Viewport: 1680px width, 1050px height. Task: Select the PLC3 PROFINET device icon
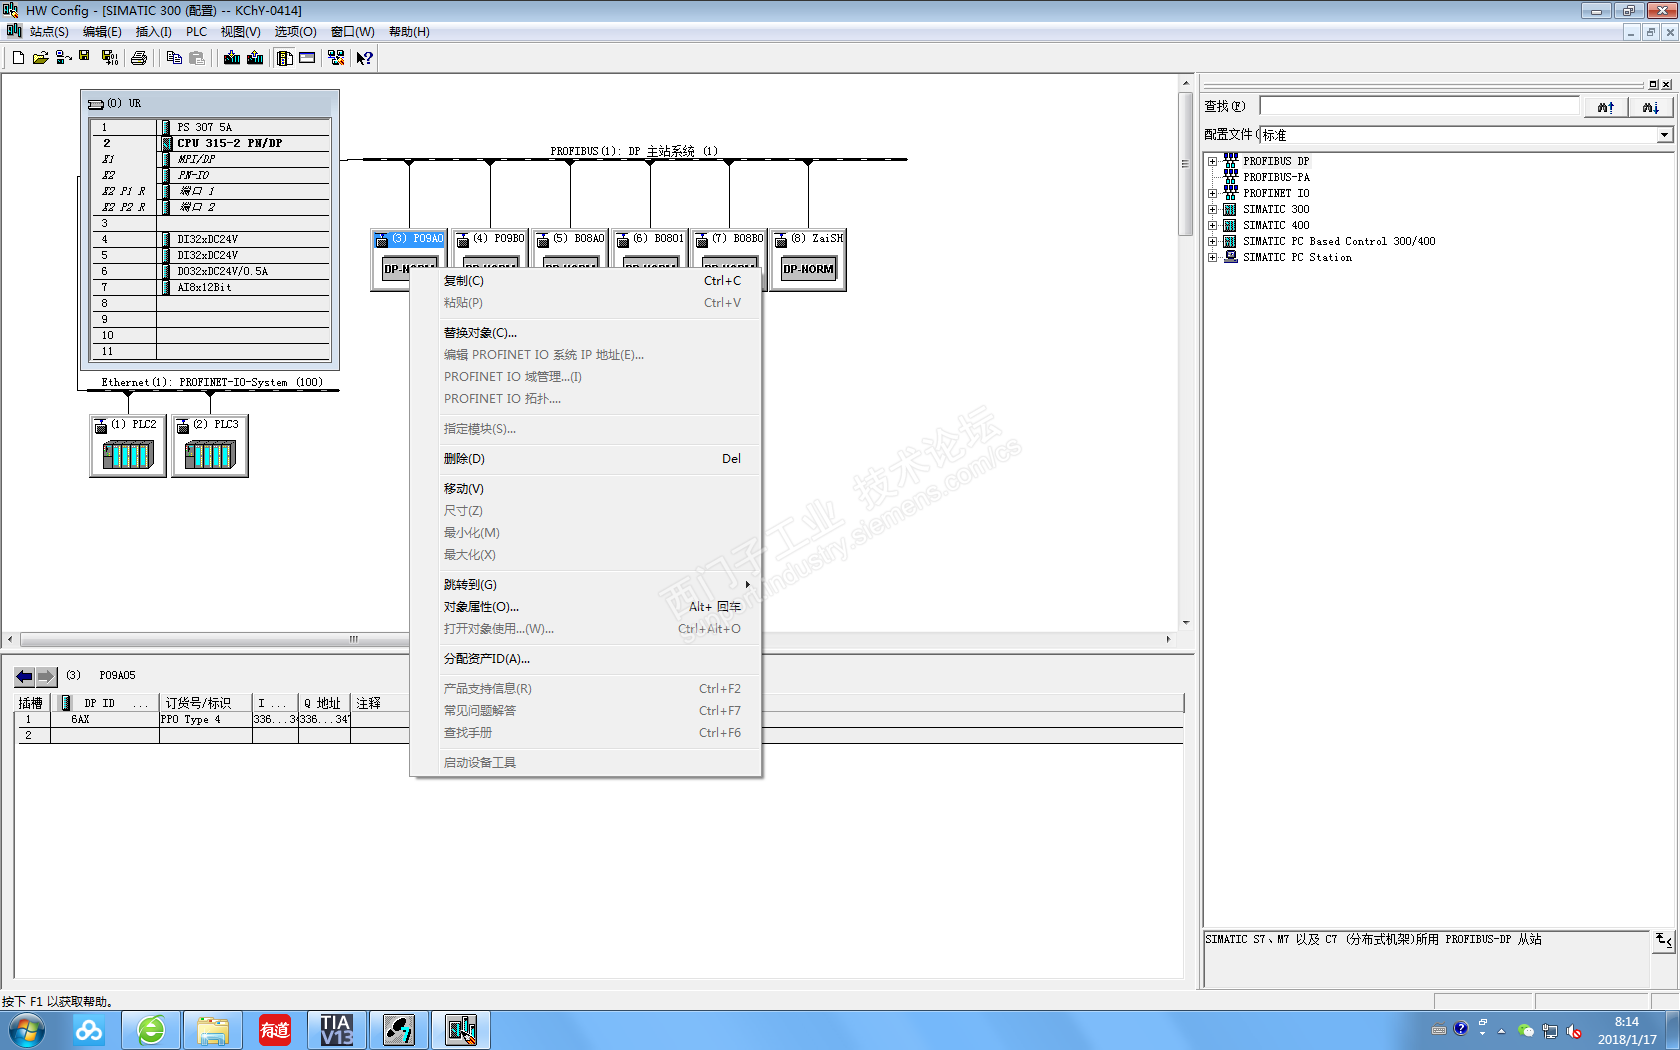(x=210, y=446)
